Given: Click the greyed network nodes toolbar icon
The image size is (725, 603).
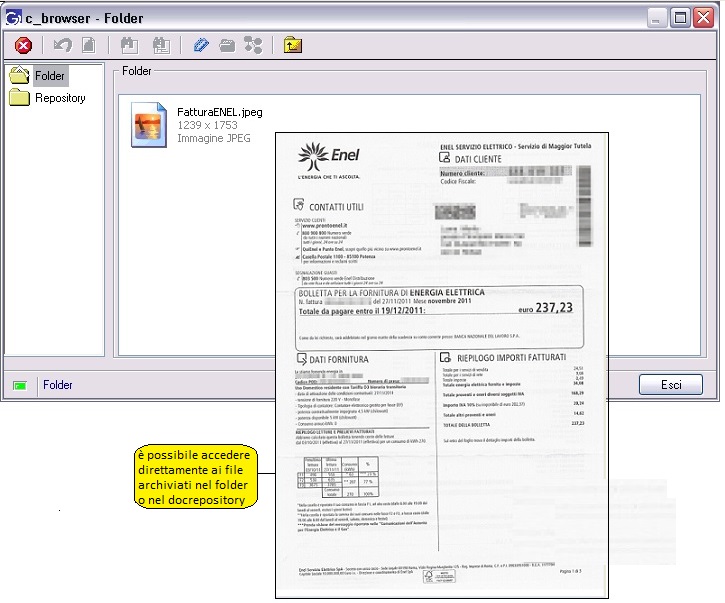Looking at the screenshot, I should click(253, 45).
